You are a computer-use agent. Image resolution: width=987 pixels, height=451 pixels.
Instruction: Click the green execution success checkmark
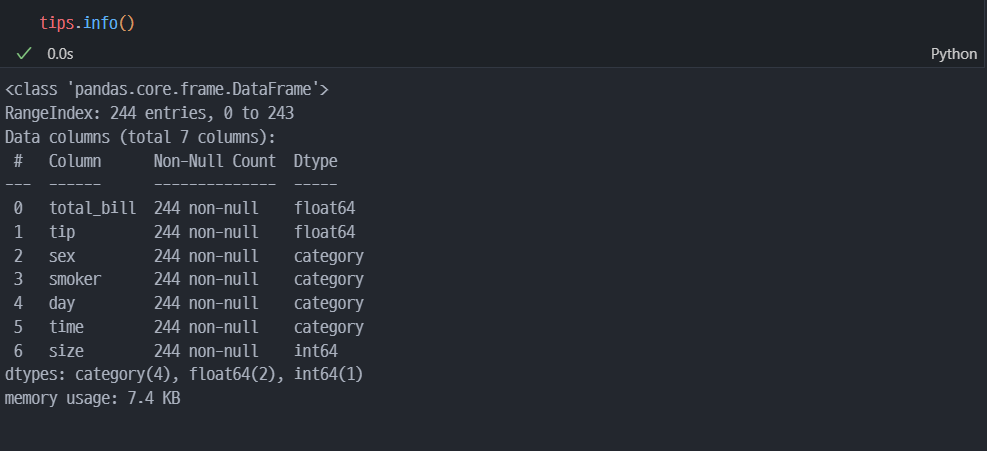tap(24, 54)
